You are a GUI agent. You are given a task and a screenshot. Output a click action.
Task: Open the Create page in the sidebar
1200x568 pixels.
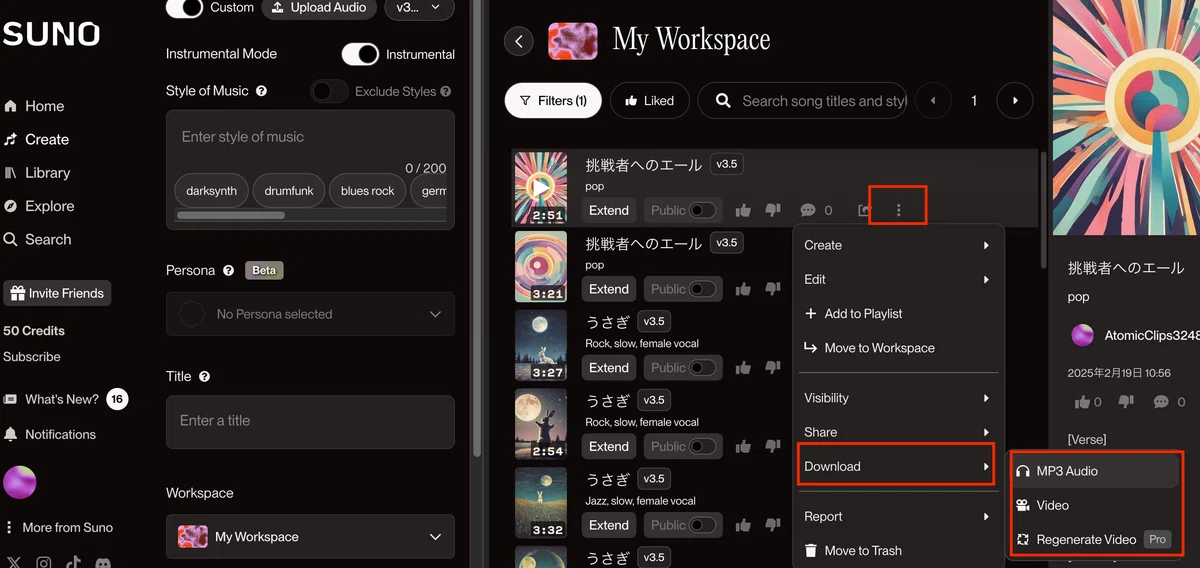pyautogui.click(x=36, y=139)
